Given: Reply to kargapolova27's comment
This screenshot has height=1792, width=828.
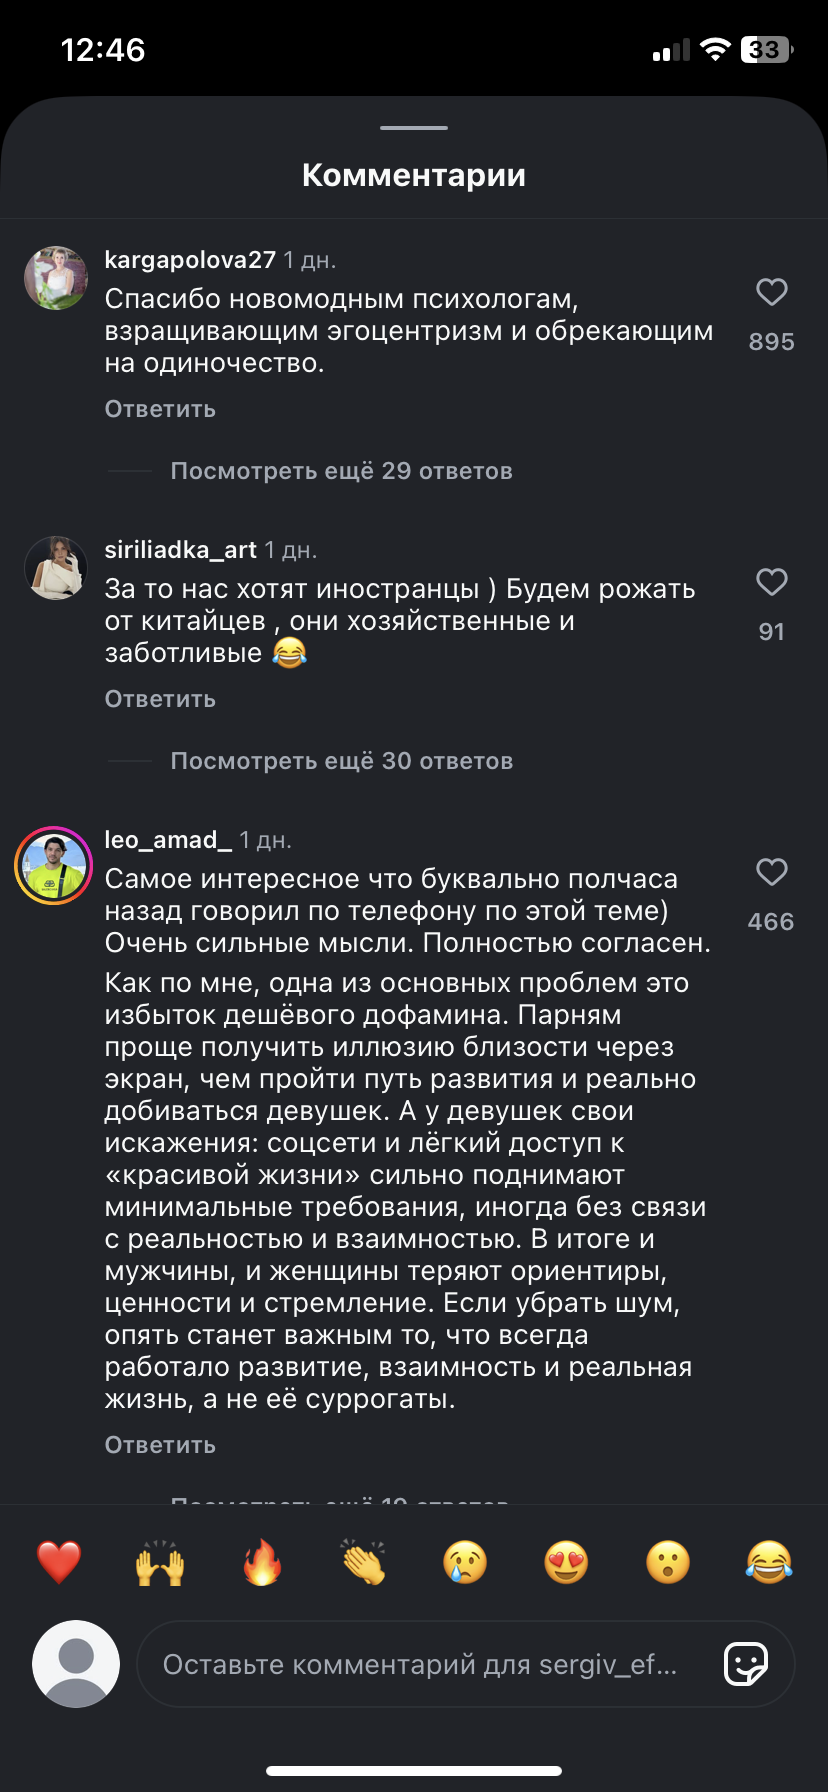Looking at the screenshot, I should click(160, 409).
